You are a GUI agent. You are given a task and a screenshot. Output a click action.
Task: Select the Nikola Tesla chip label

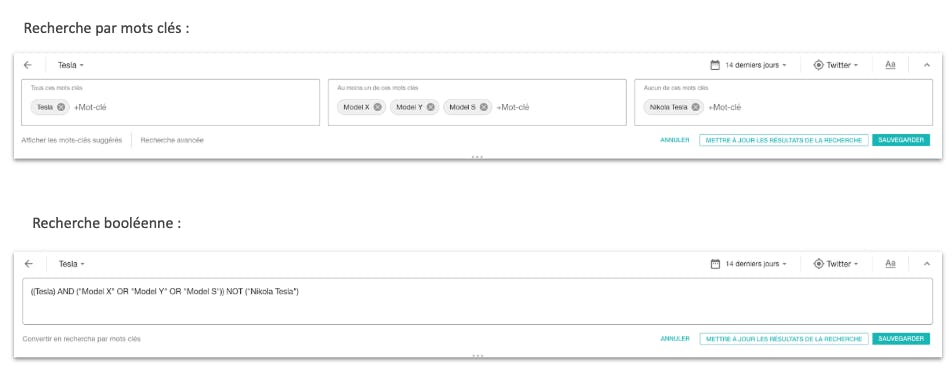668,107
